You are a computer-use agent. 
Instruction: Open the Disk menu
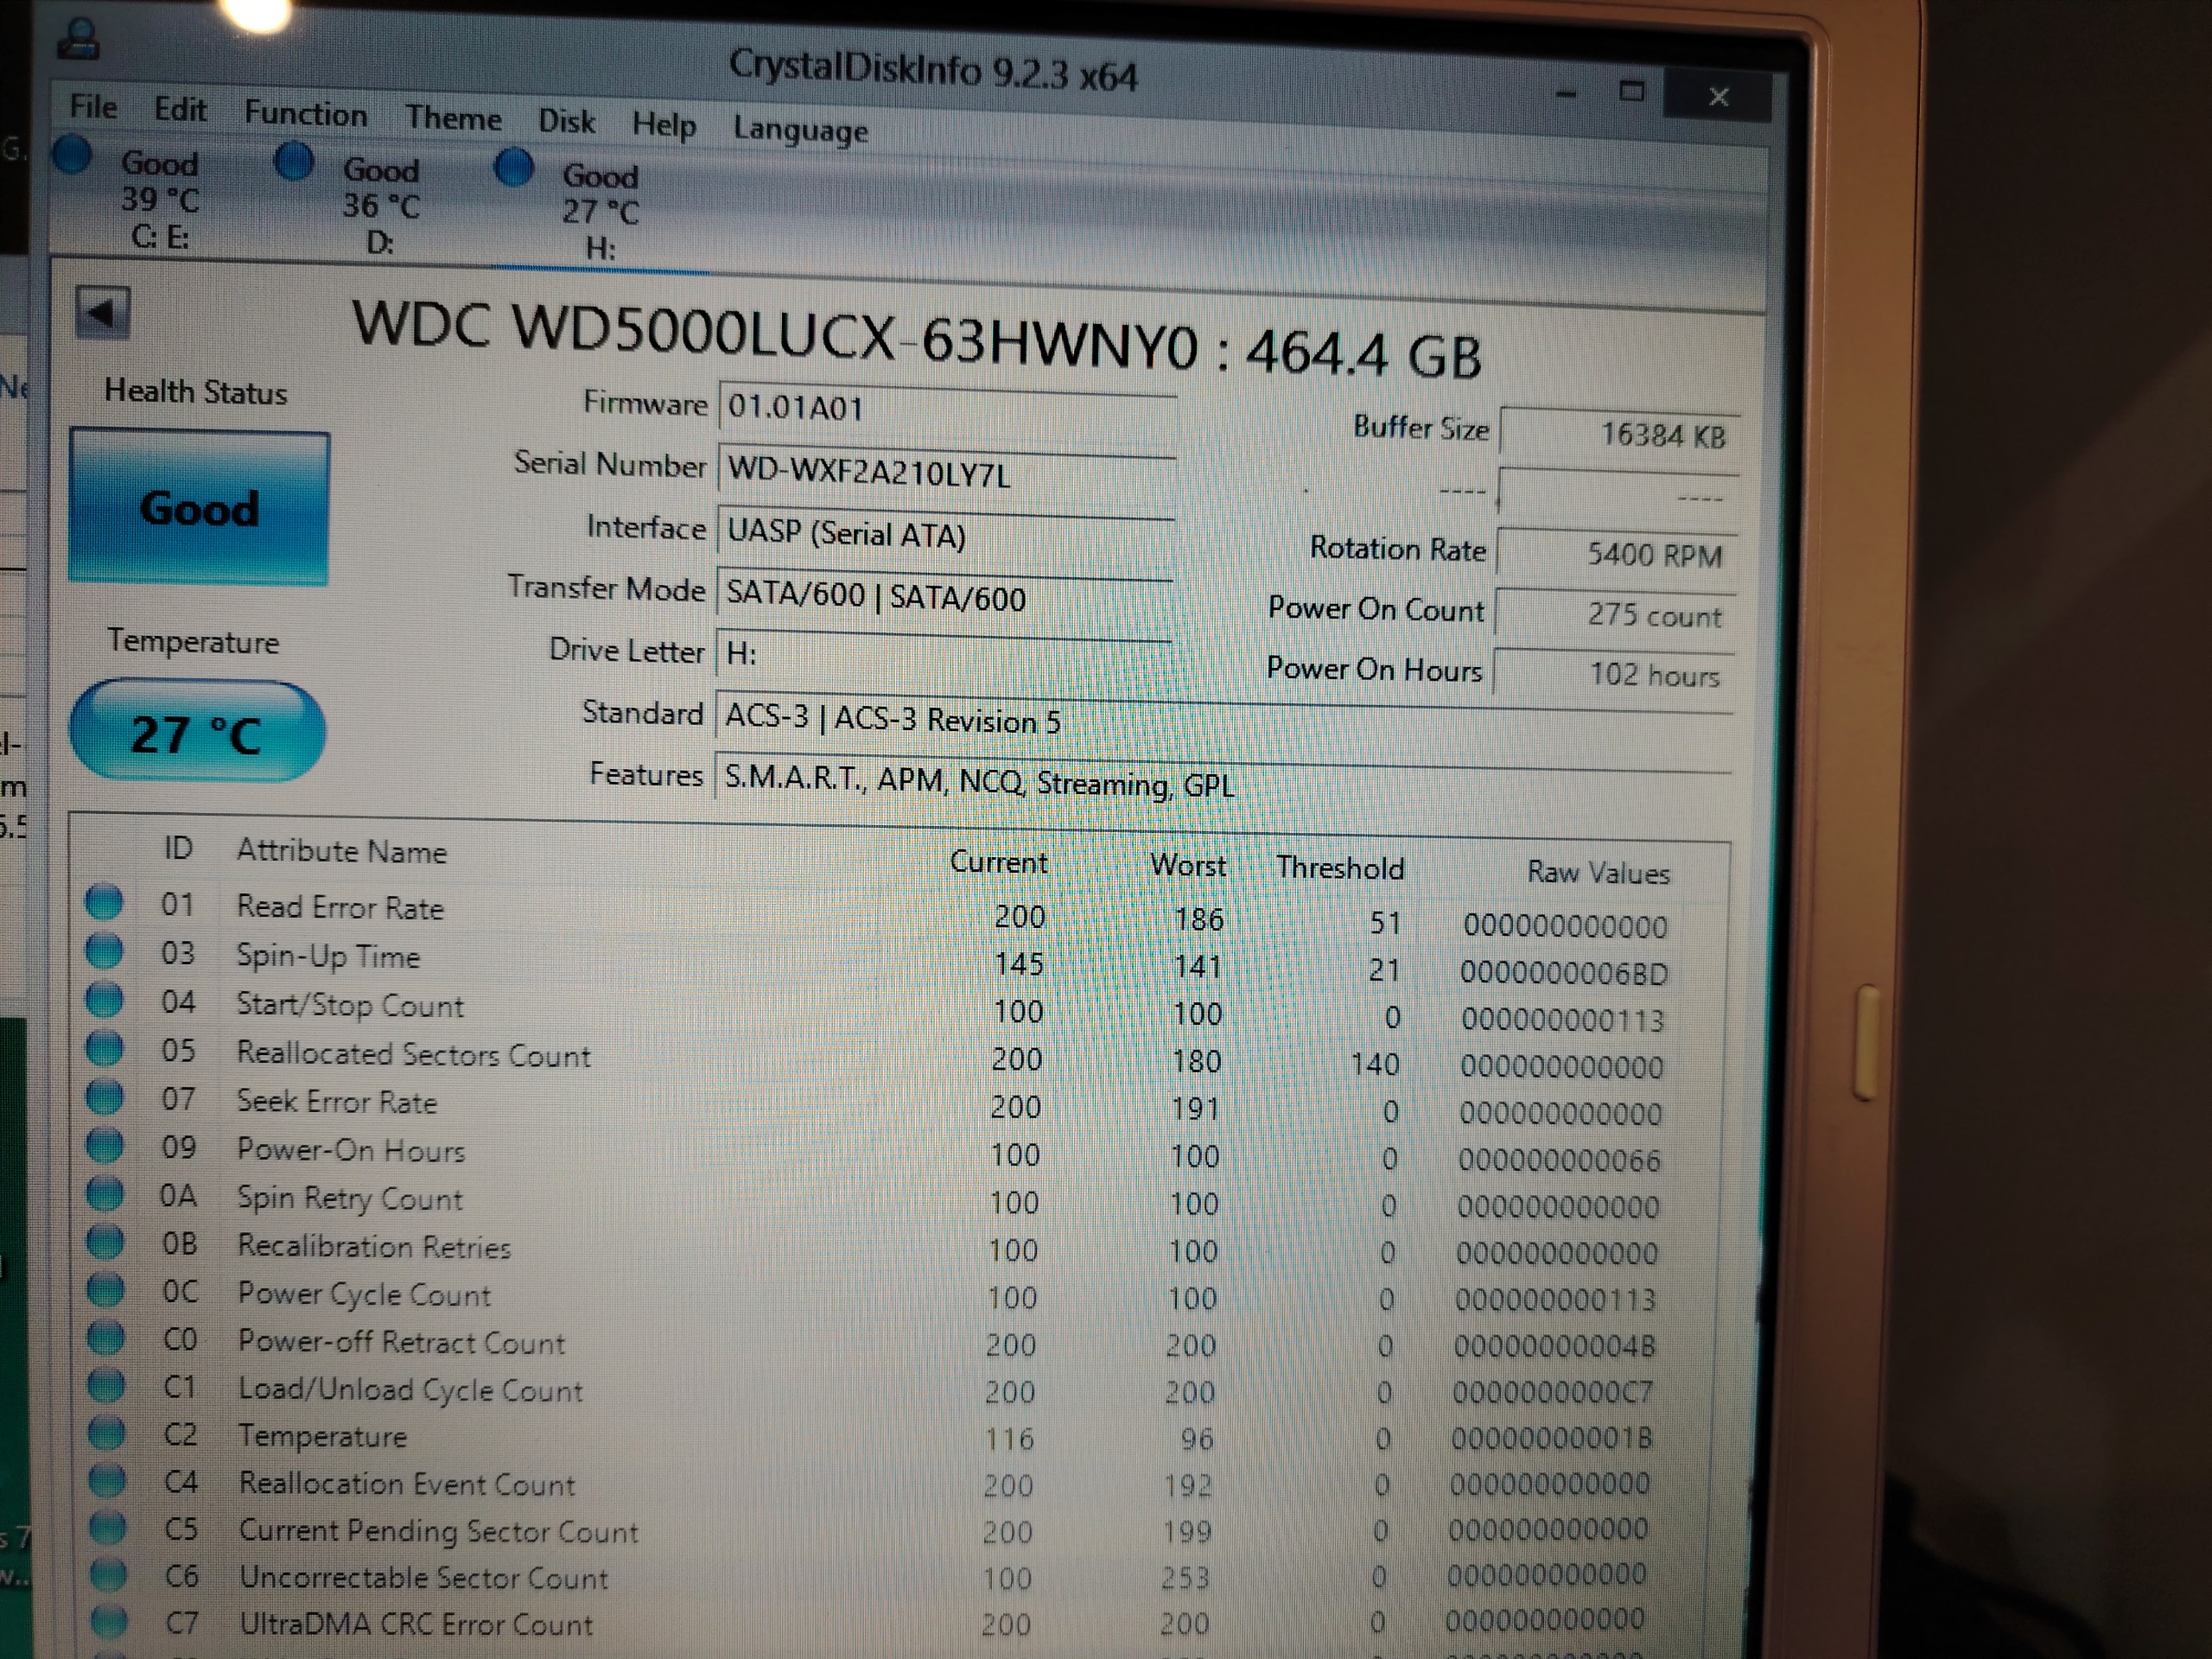(566, 121)
